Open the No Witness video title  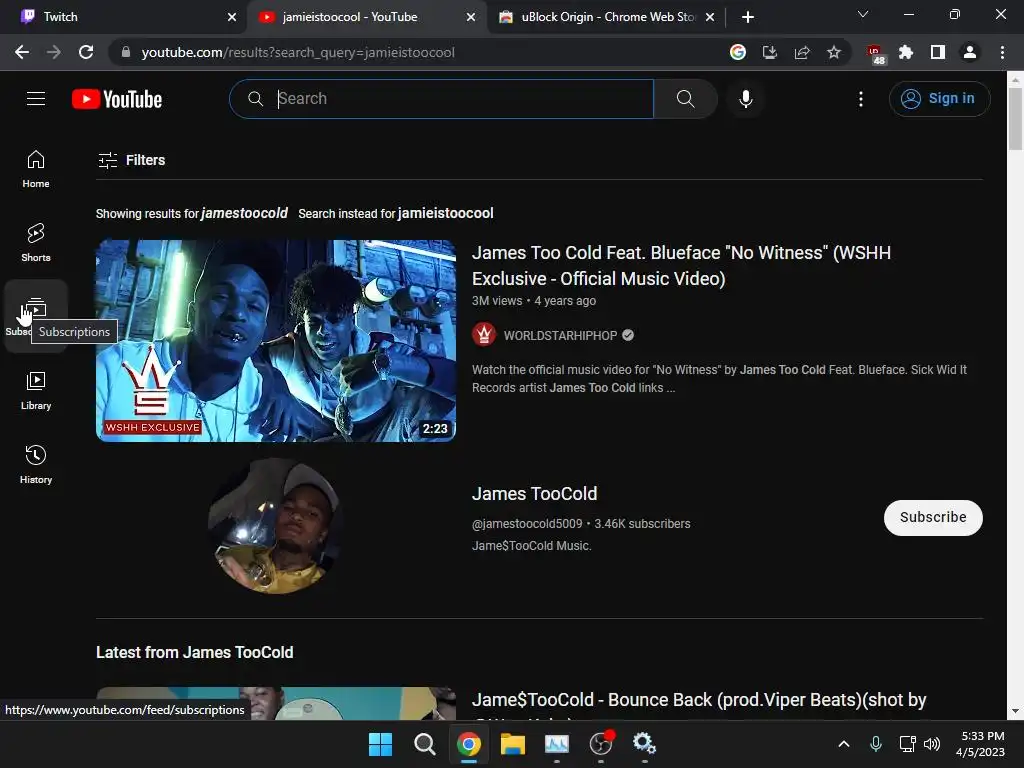click(x=681, y=266)
